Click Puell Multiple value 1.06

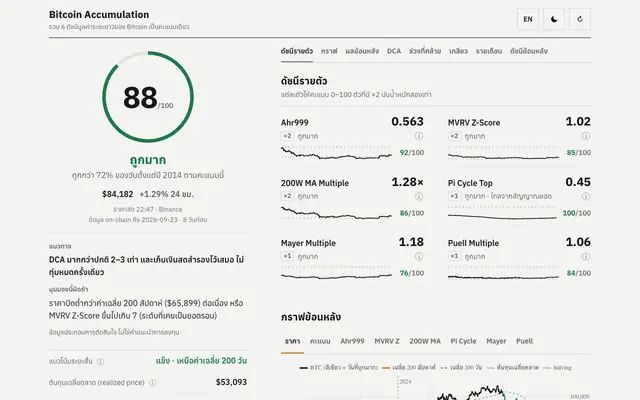click(578, 242)
